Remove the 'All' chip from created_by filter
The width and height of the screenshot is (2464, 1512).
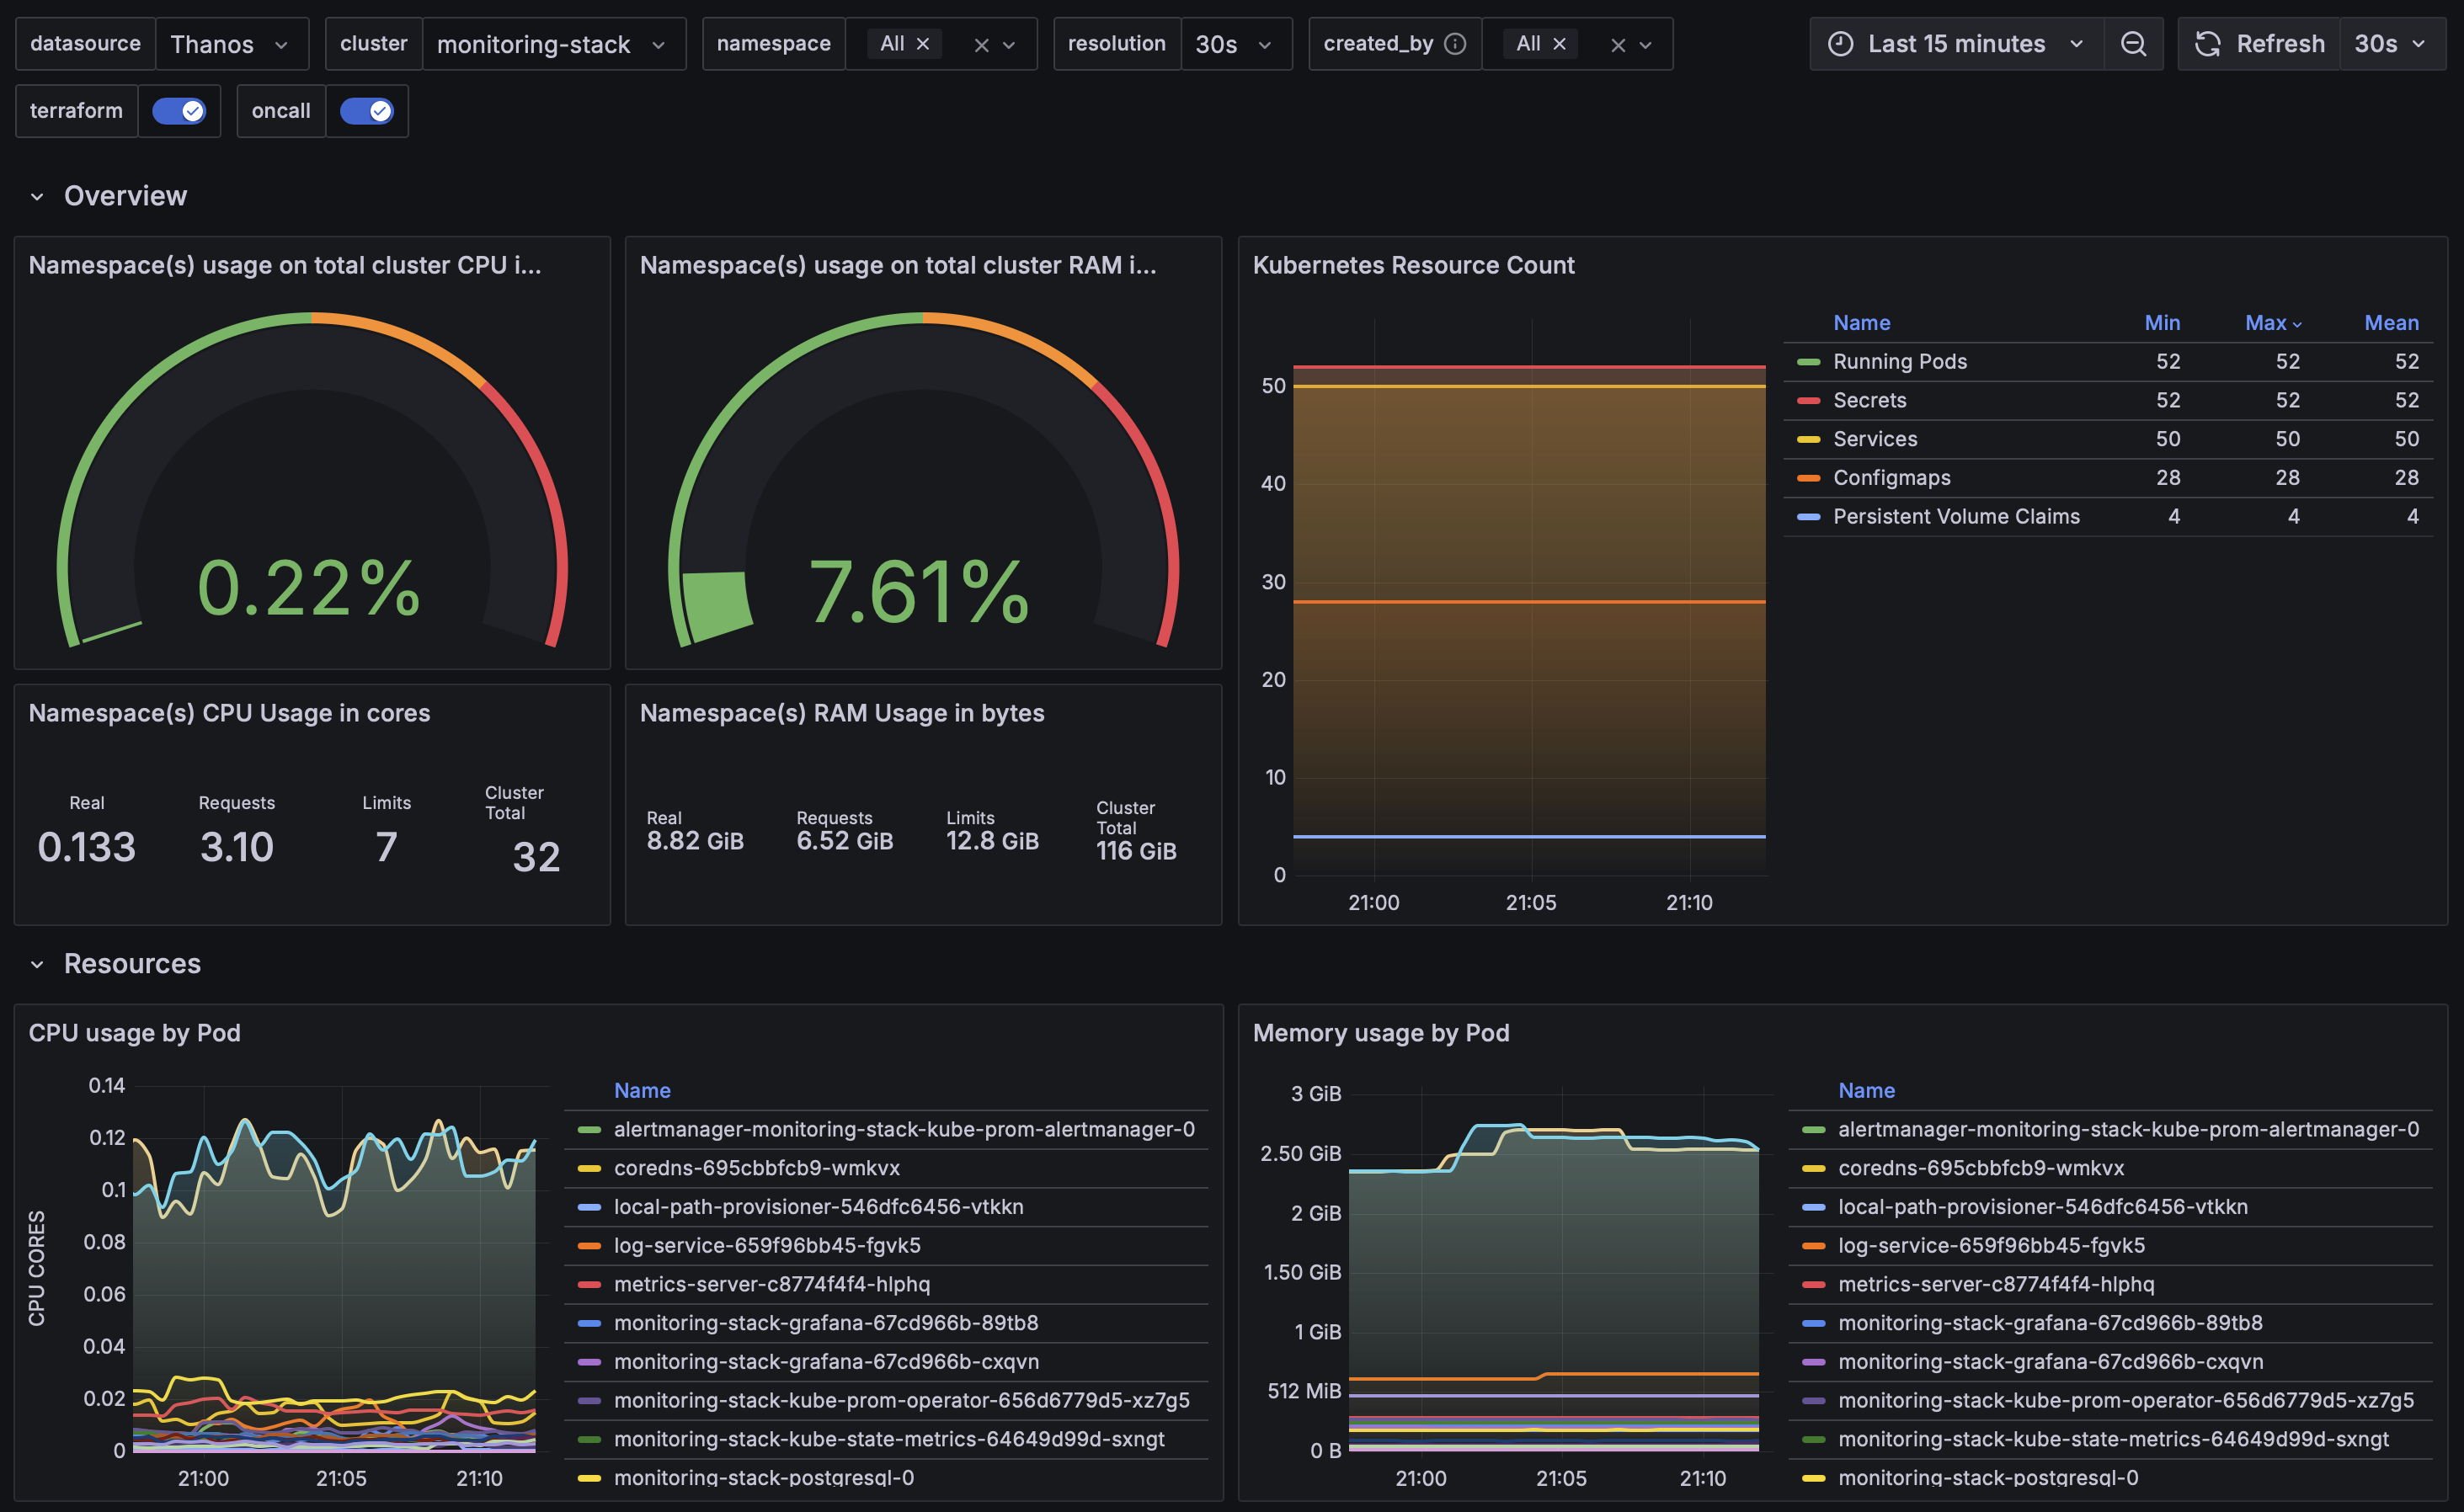1559,44
